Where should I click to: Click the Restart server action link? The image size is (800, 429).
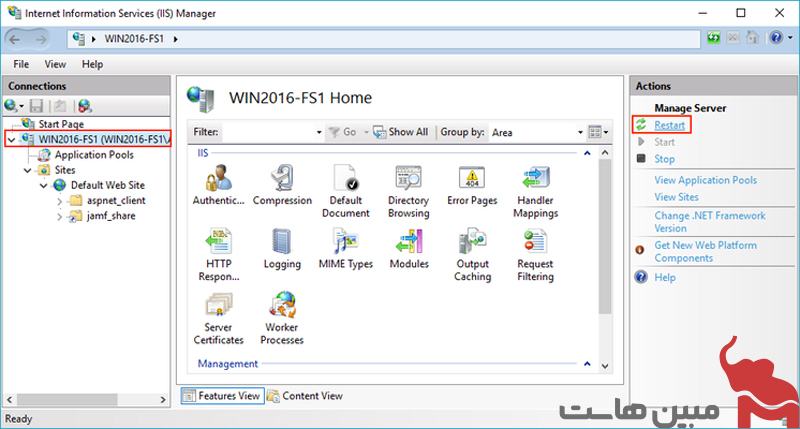pyautogui.click(x=669, y=125)
